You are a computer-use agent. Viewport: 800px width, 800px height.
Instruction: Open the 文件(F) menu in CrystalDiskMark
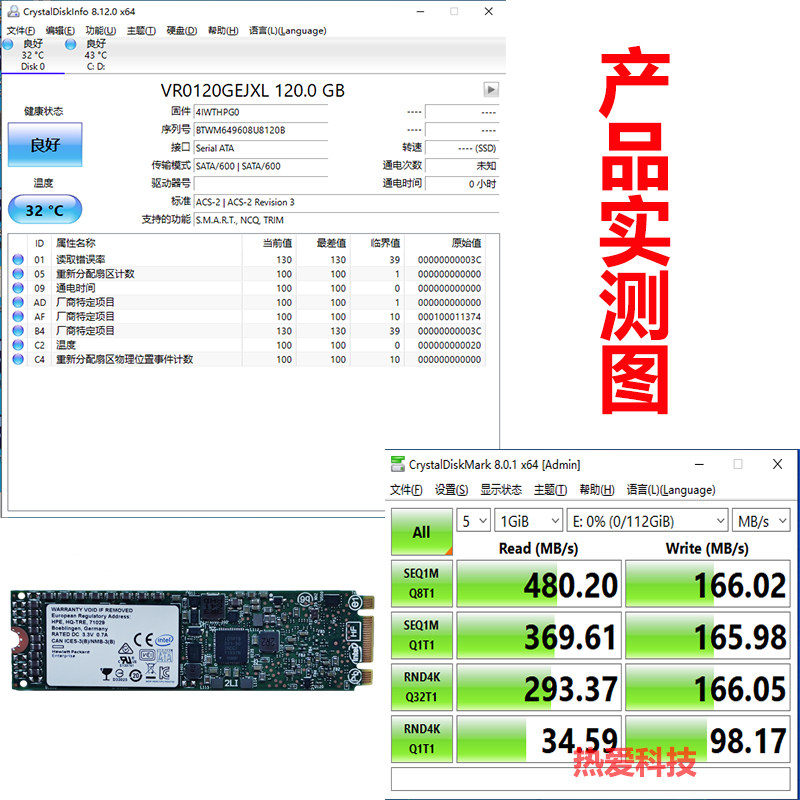click(406, 490)
